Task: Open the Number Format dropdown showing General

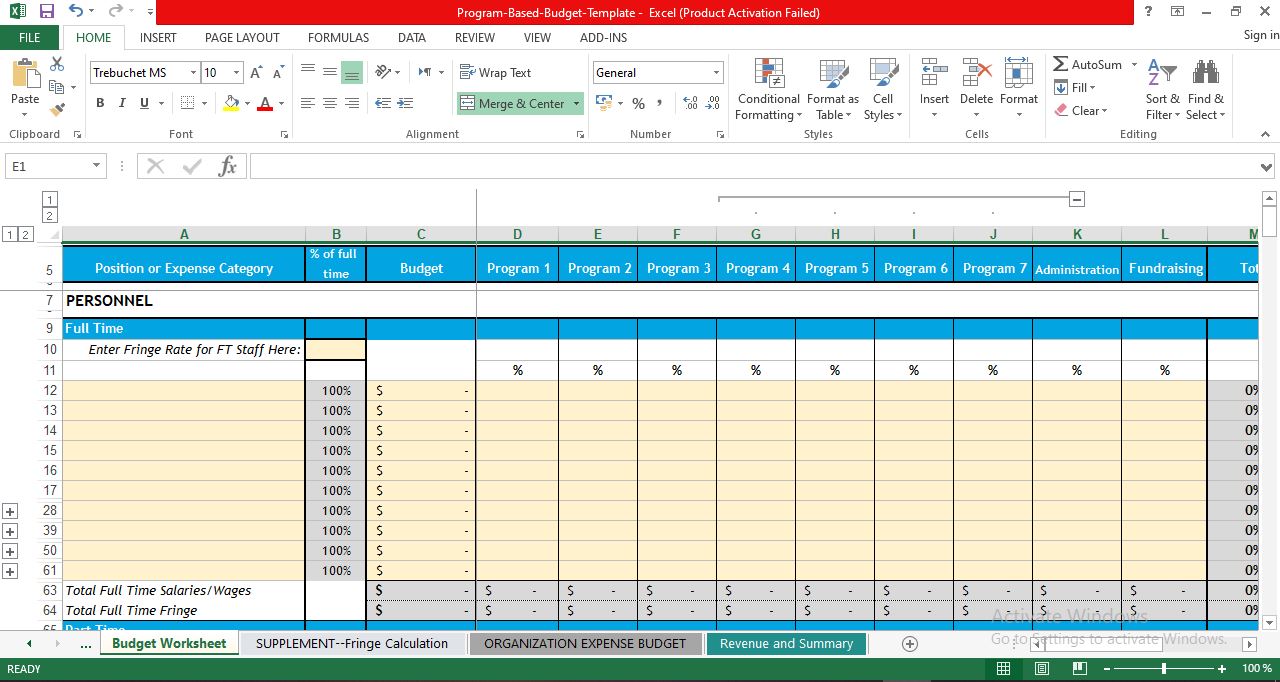Action: tap(716, 72)
